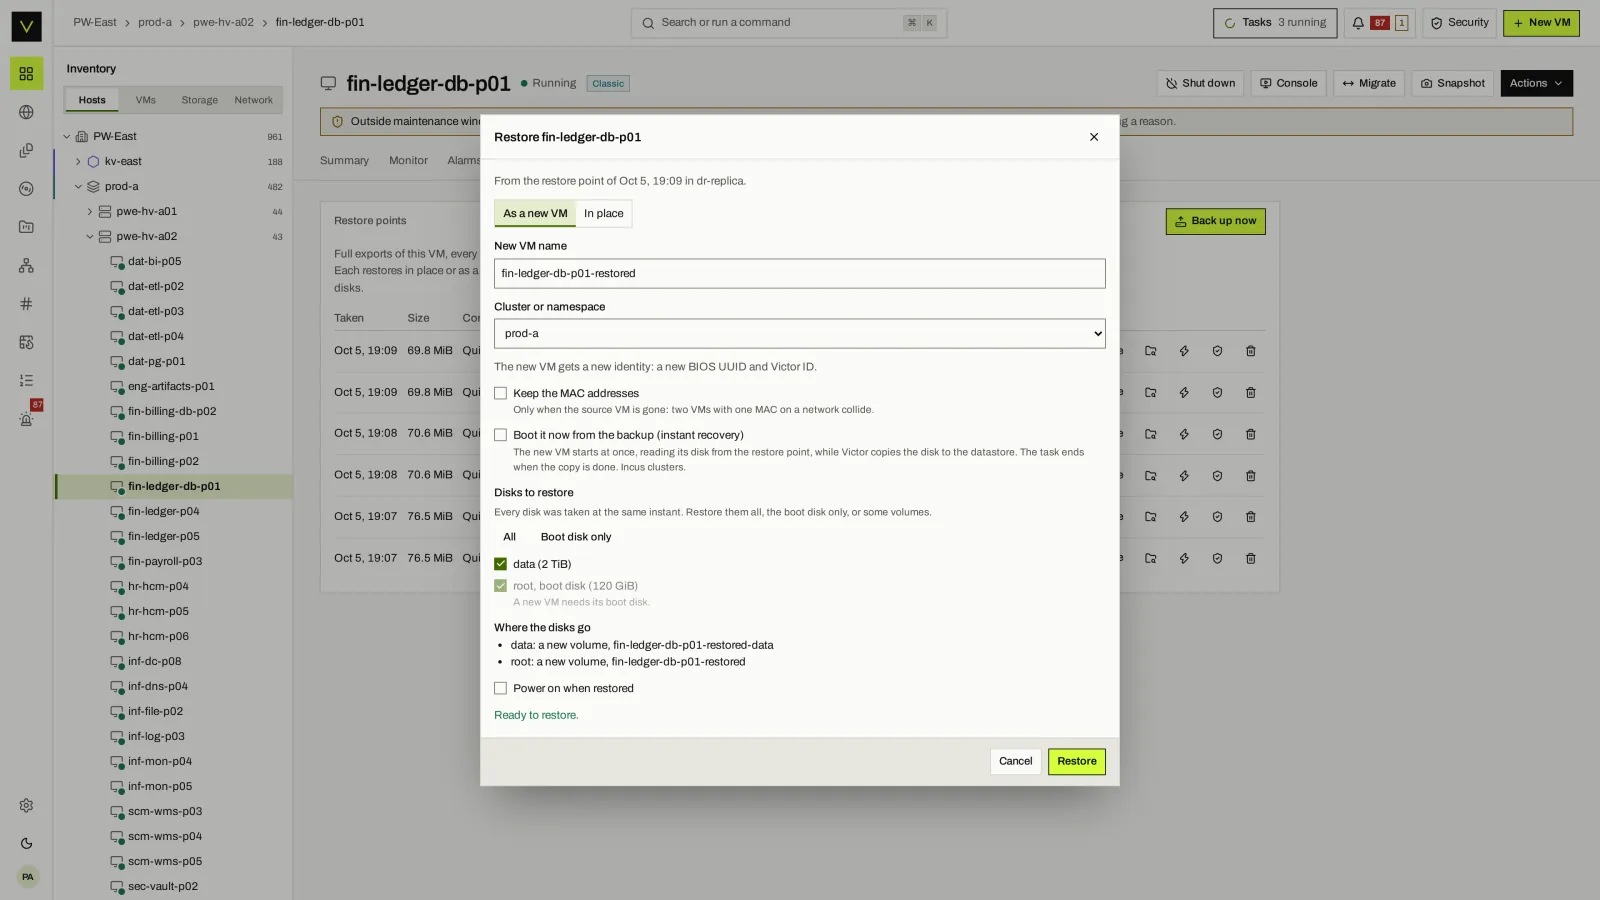The width and height of the screenshot is (1600, 900).
Task: Go to the Monitor tab
Action: pyautogui.click(x=408, y=161)
